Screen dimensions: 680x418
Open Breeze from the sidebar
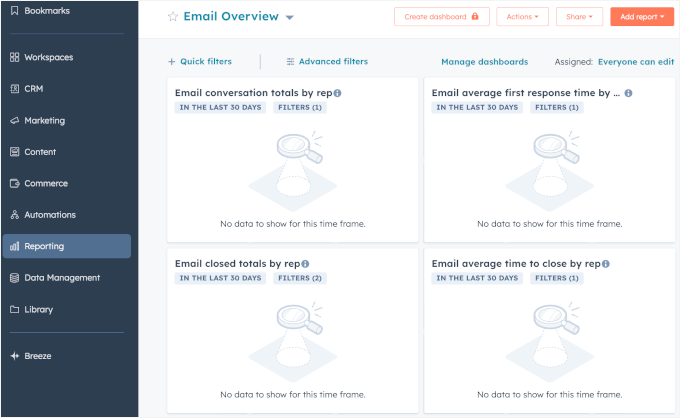click(x=38, y=356)
